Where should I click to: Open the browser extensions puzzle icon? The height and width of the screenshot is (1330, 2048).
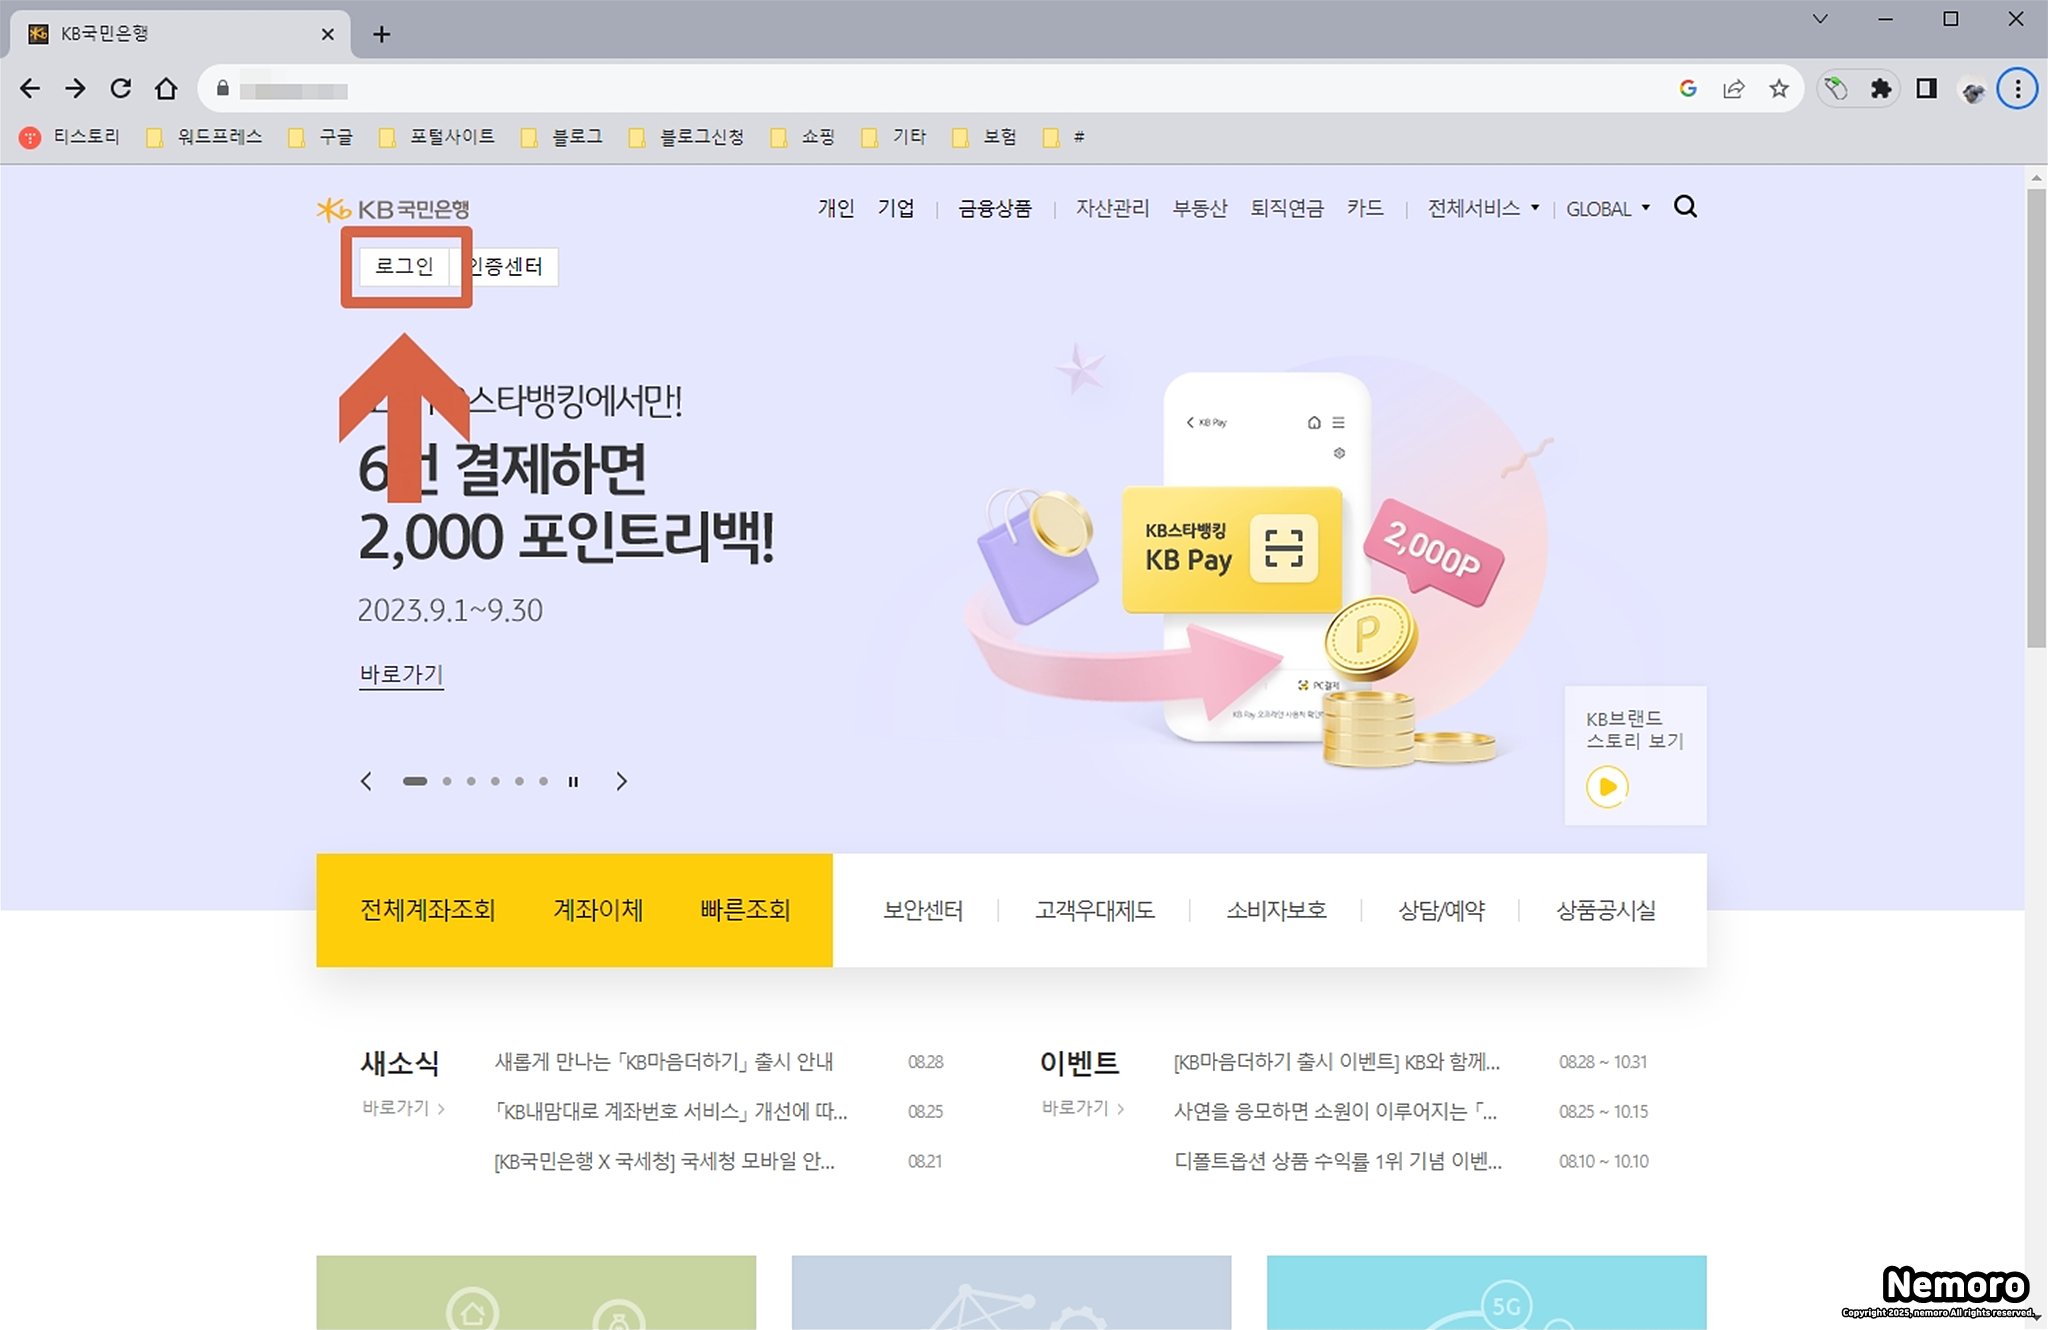click(x=1881, y=89)
